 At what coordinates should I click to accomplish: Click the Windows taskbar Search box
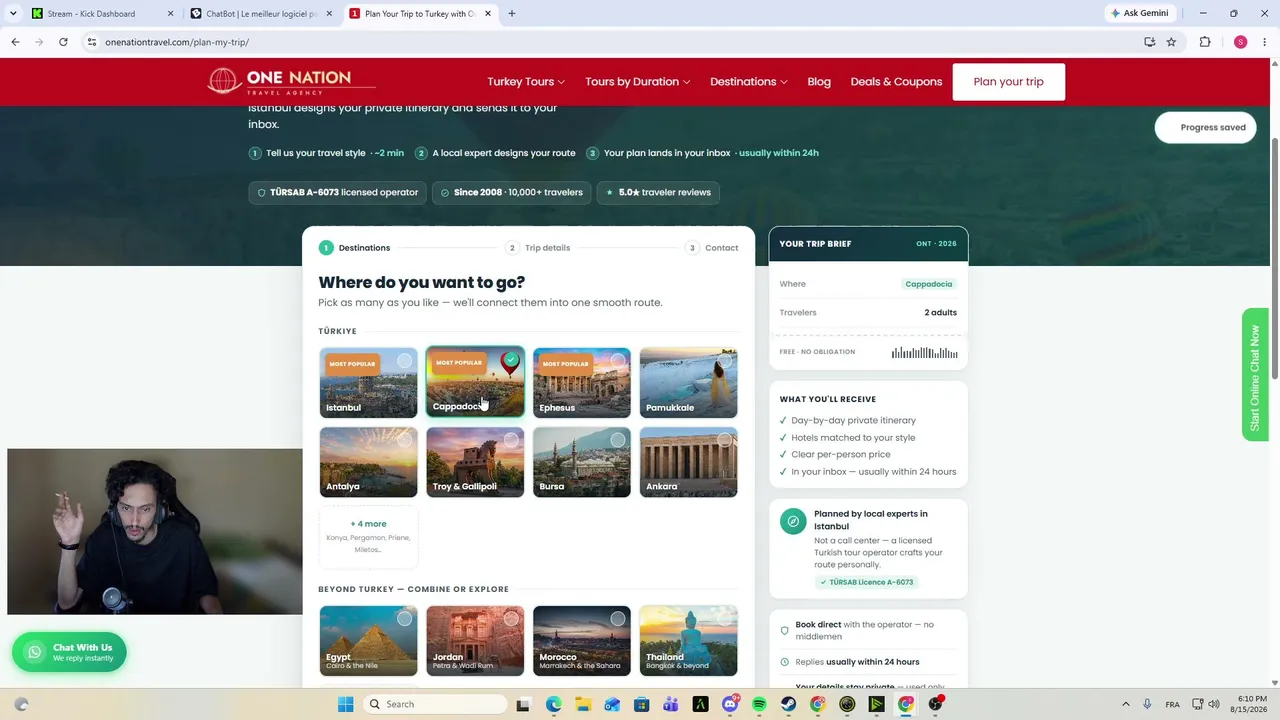tap(433, 704)
